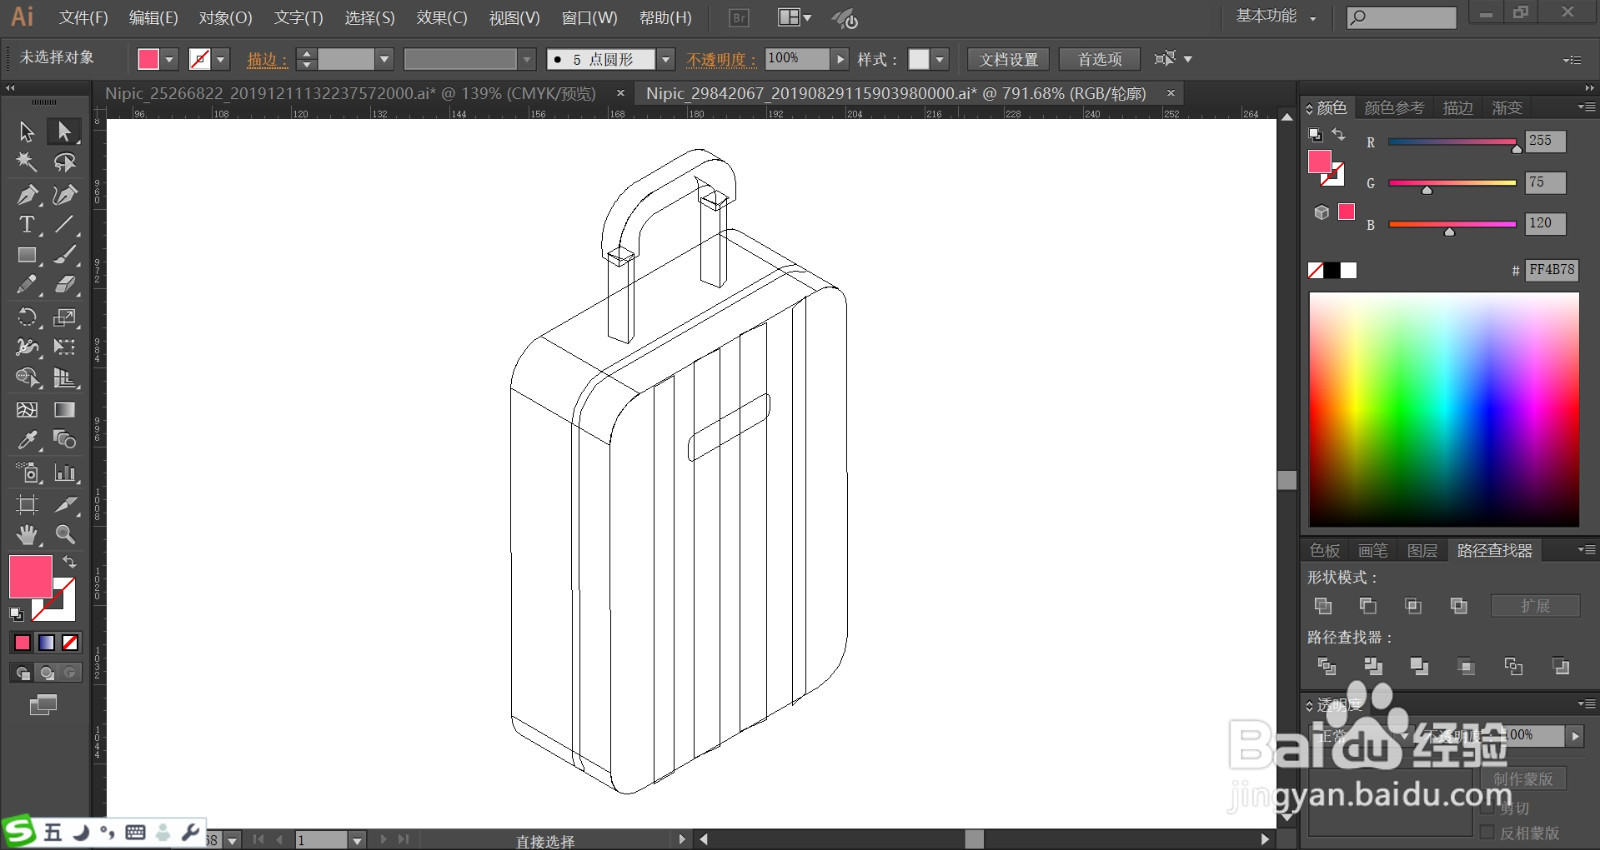1600x850 pixels.
Task: Select the Zoom tool
Action: [64, 534]
